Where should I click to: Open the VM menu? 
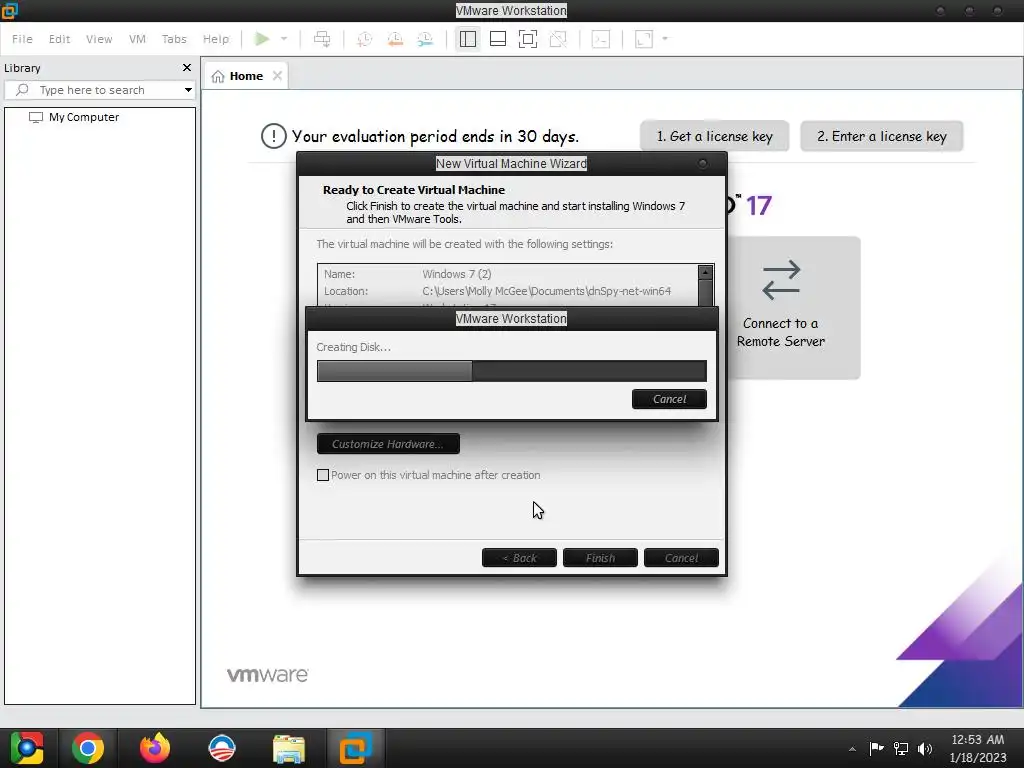tap(137, 39)
